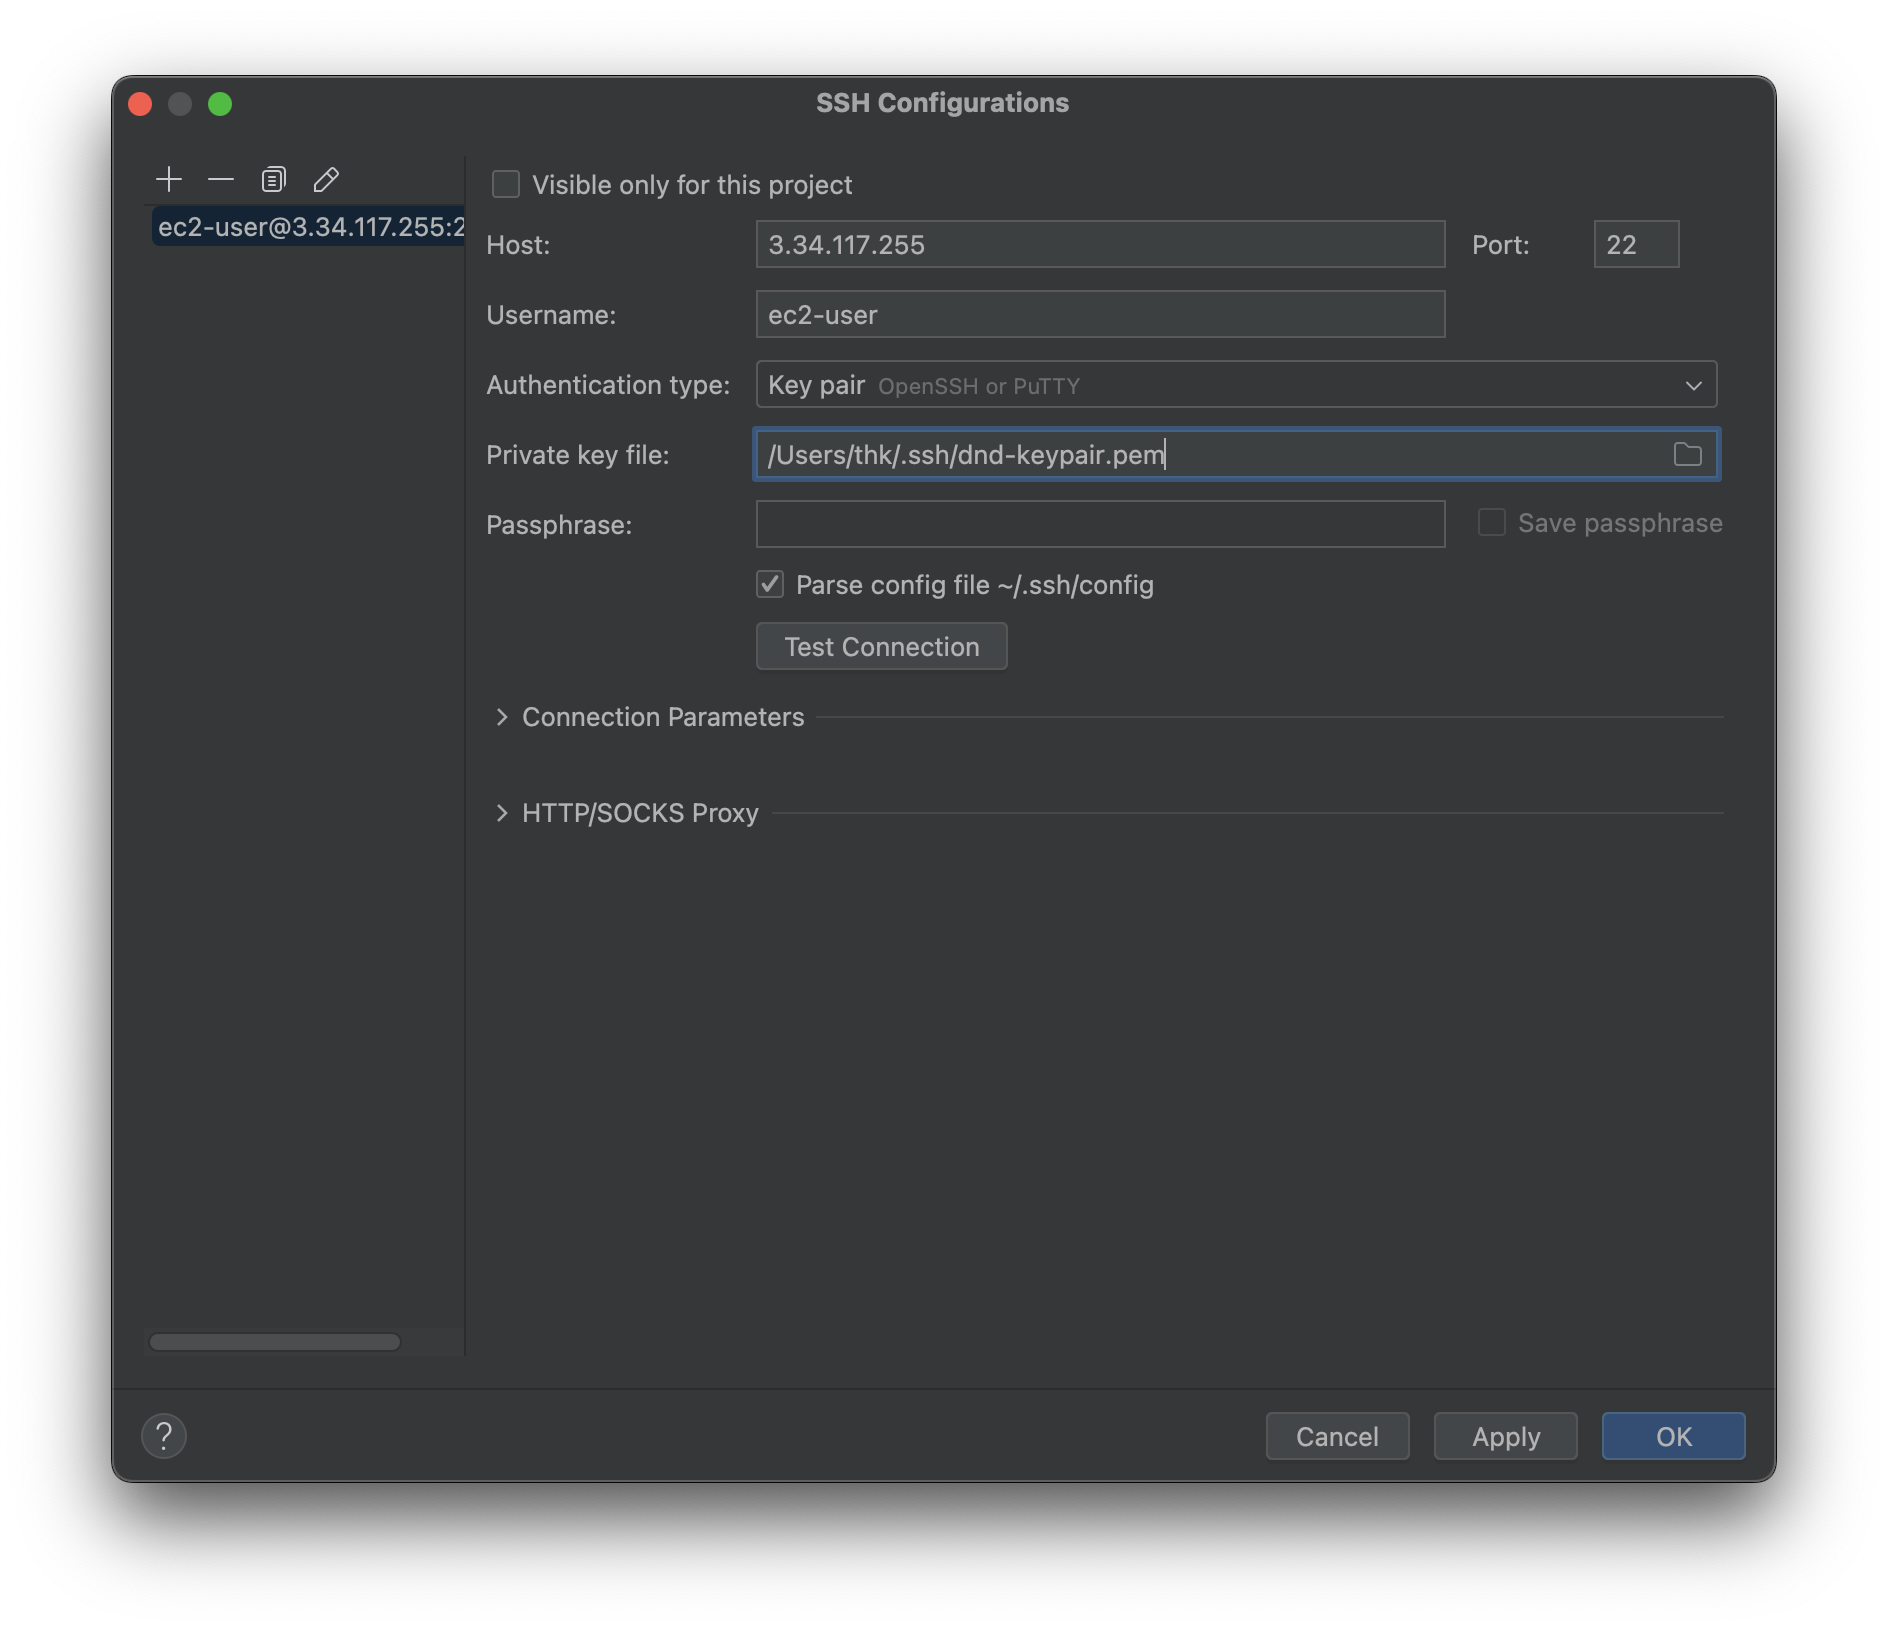Viewport: 1888px width, 1630px height.
Task: Click the pencil rename icon
Action: pos(326,180)
